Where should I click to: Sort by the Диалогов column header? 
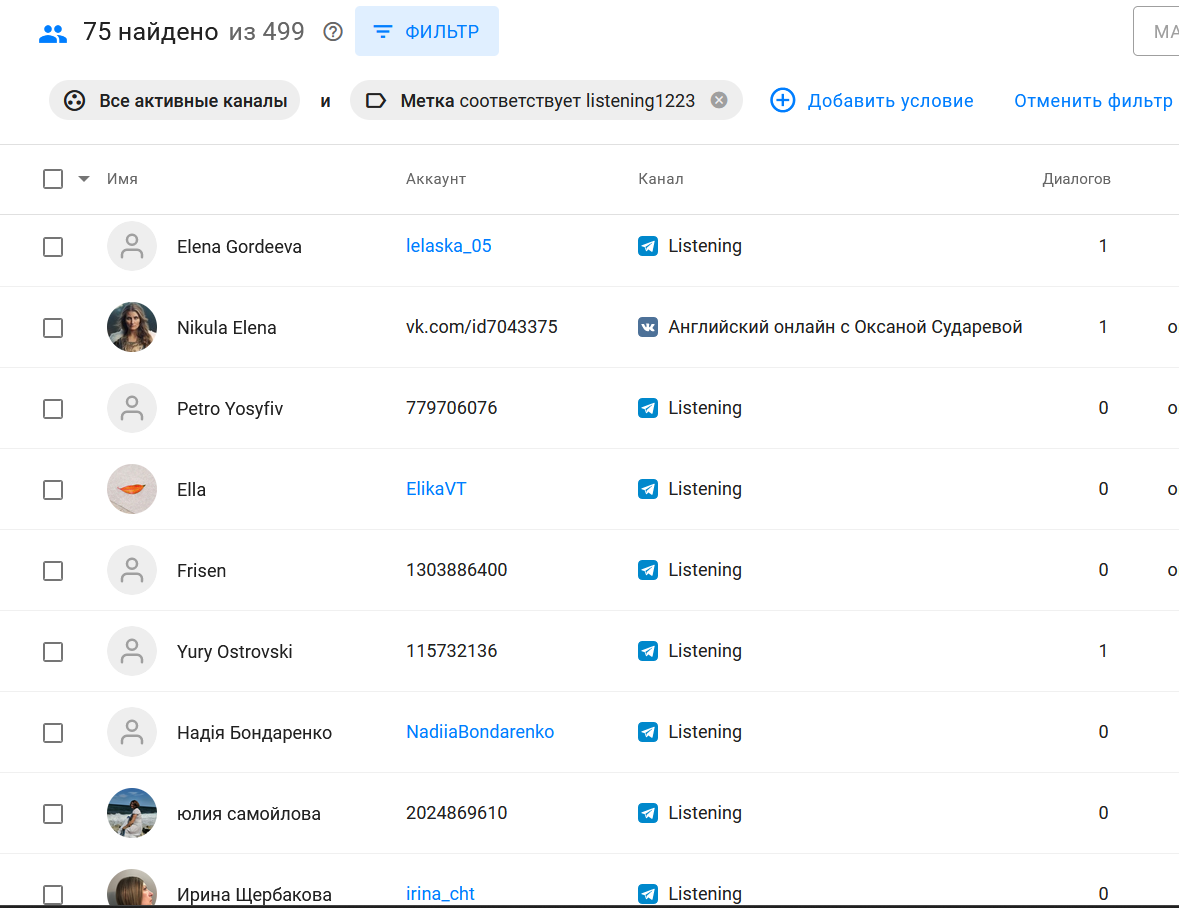tap(1076, 179)
